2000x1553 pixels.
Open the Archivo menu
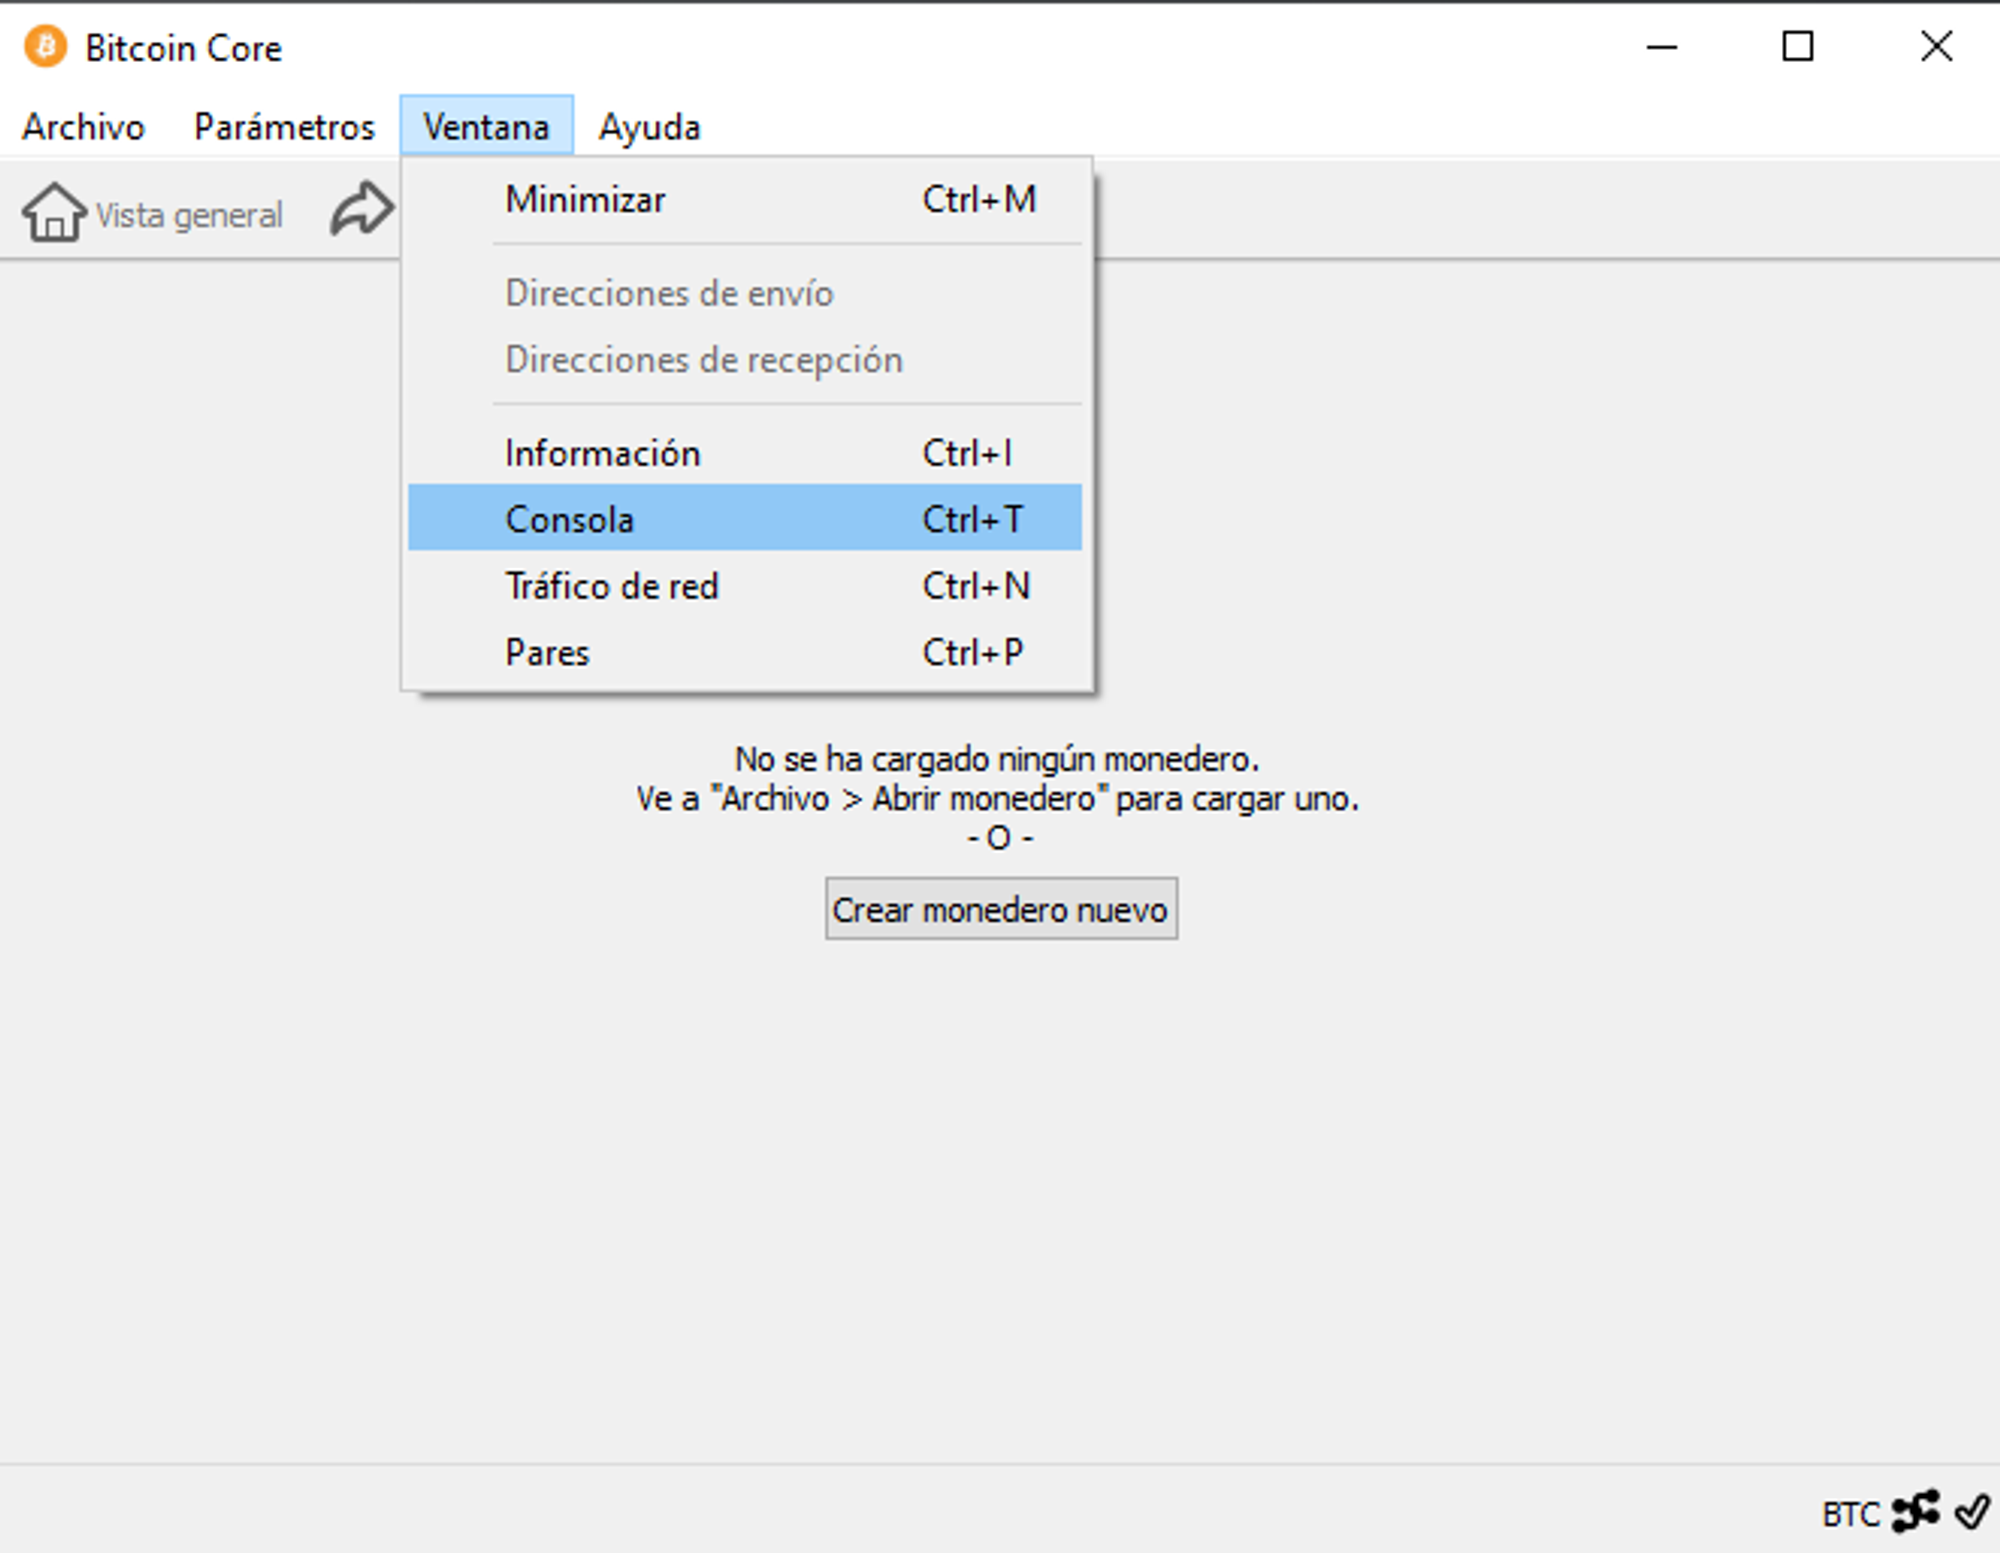click(x=84, y=127)
